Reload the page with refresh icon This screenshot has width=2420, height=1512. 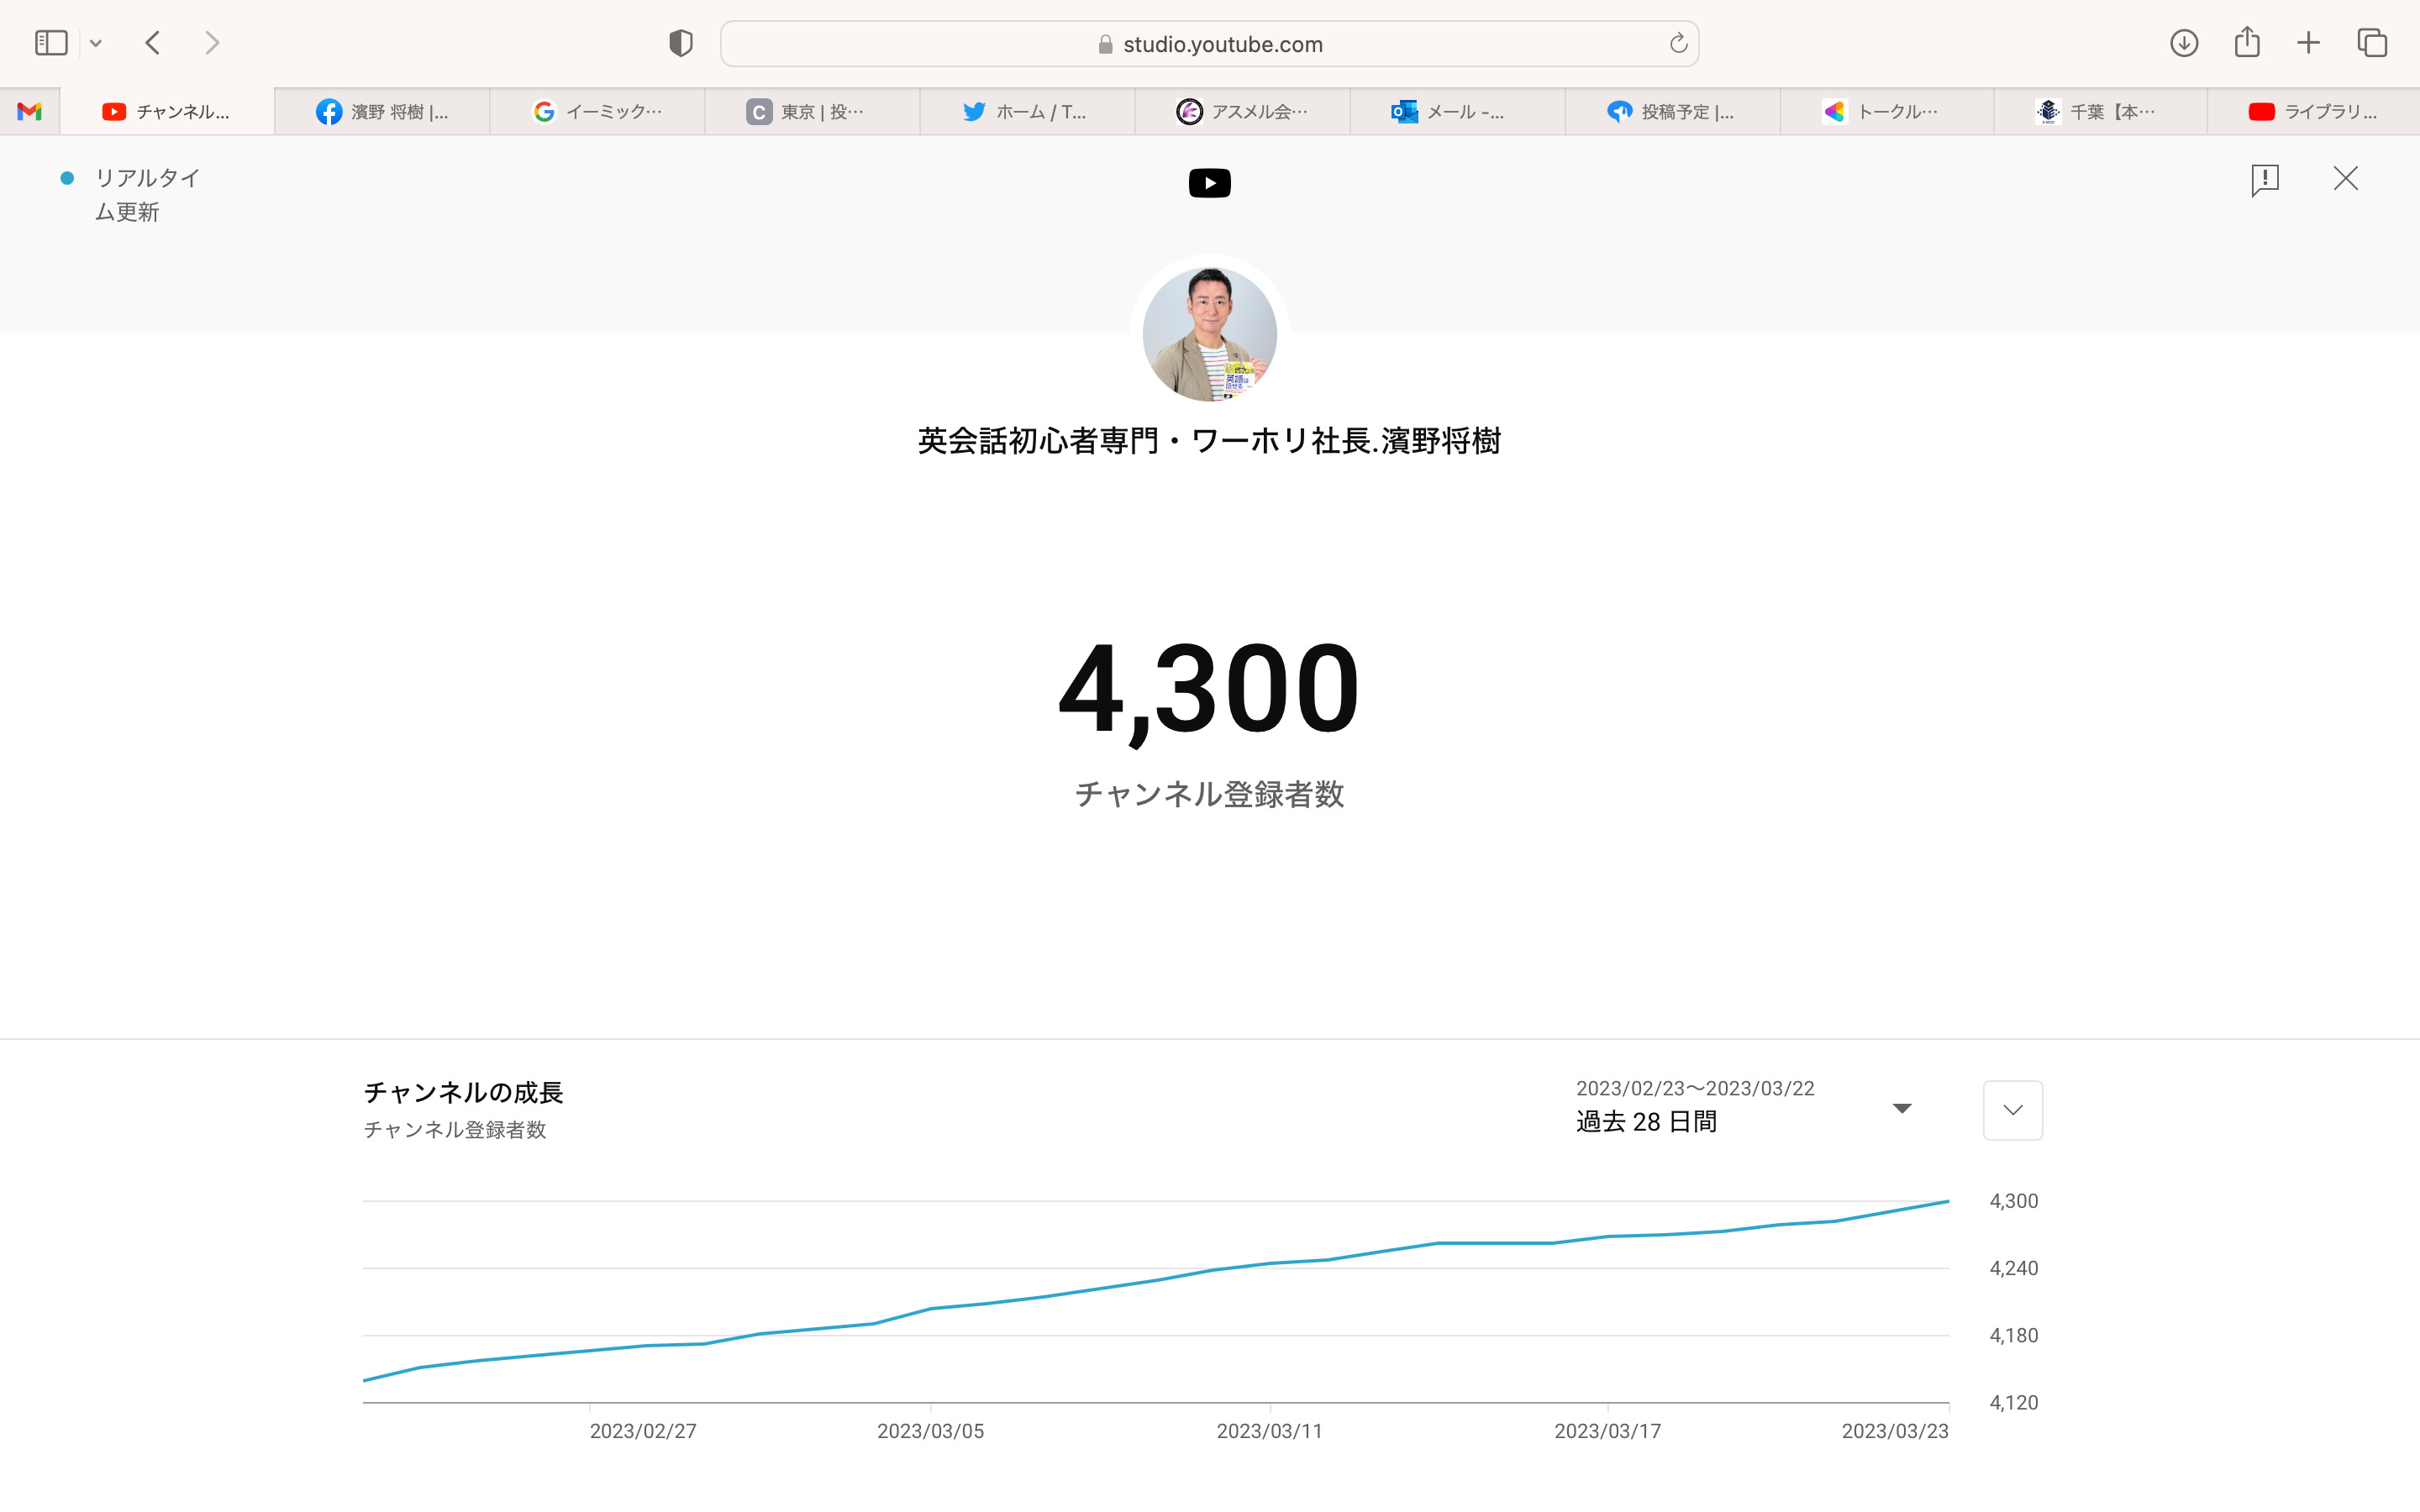pyautogui.click(x=1678, y=44)
